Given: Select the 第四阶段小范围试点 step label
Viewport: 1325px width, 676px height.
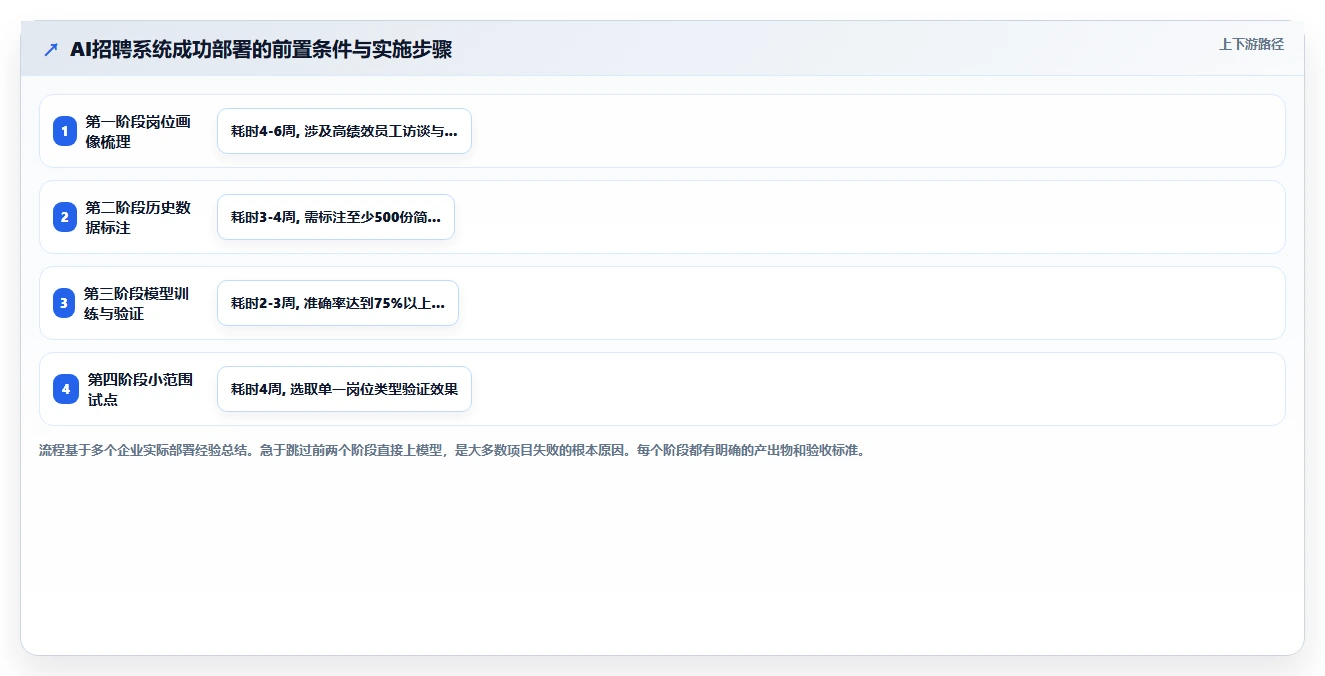Looking at the screenshot, I should [x=140, y=389].
